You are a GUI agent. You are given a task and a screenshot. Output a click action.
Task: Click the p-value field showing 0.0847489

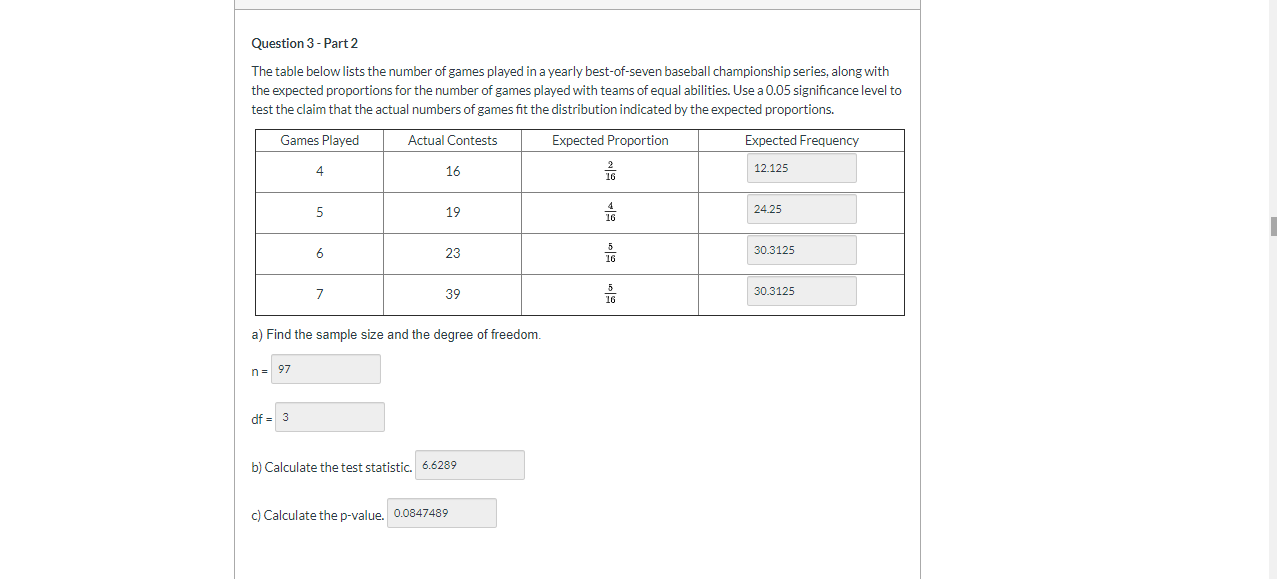pyautogui.click(x=442, y=512)
